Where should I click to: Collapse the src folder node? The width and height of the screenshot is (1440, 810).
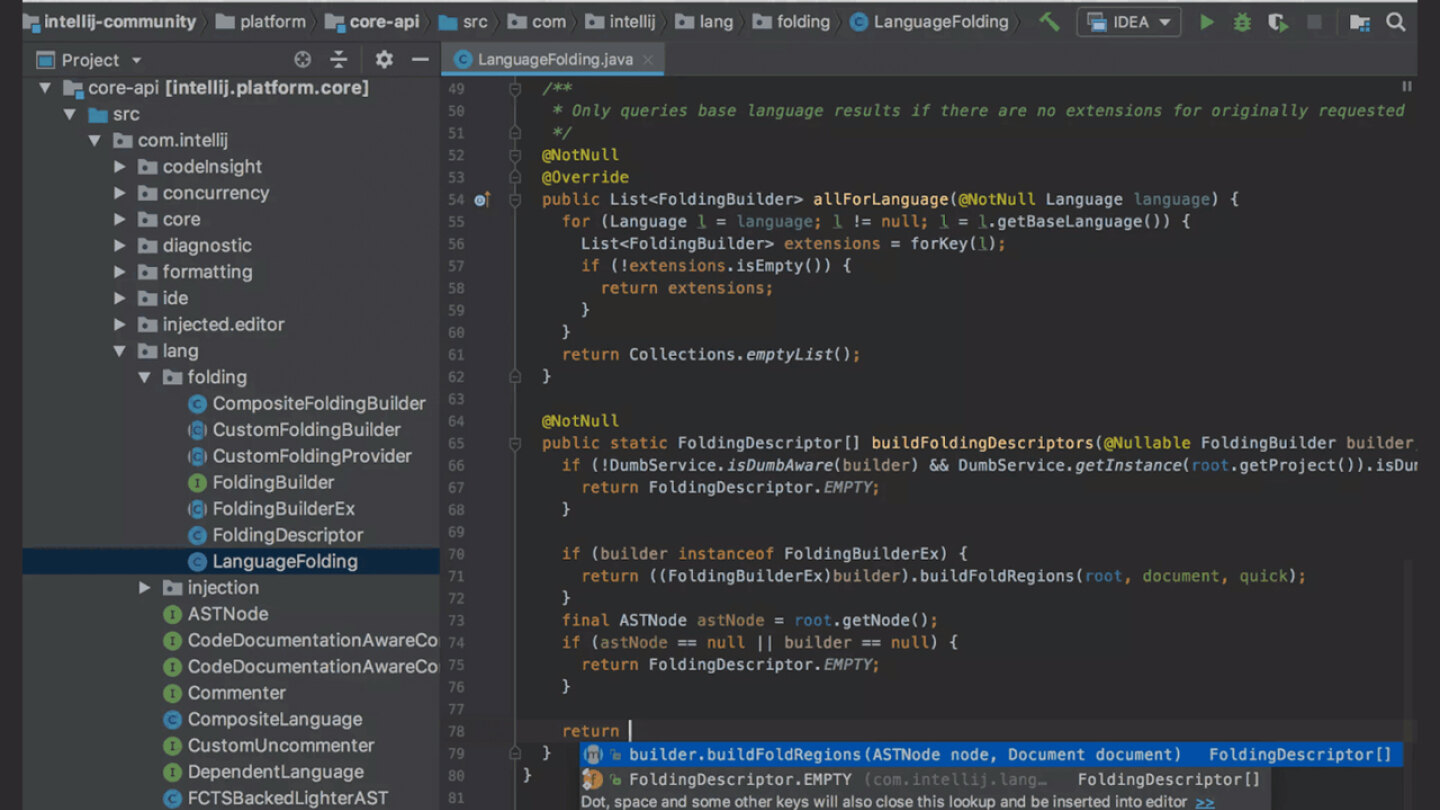(69, 114)
